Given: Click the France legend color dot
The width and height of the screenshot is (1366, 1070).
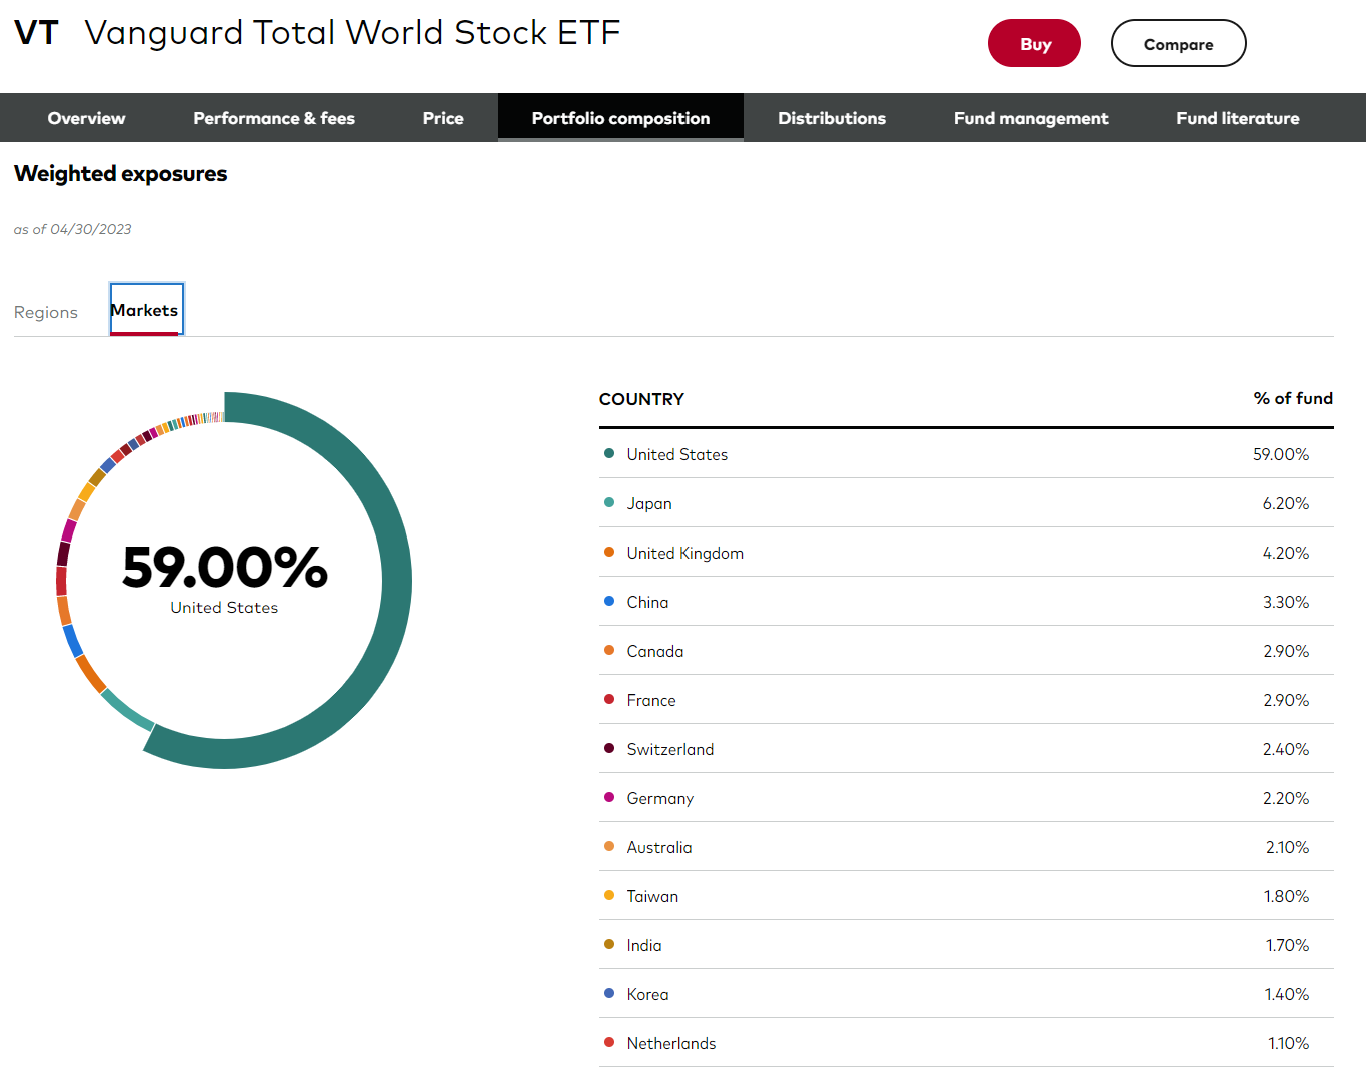Looking at the screenshot, I should [609, 699].
